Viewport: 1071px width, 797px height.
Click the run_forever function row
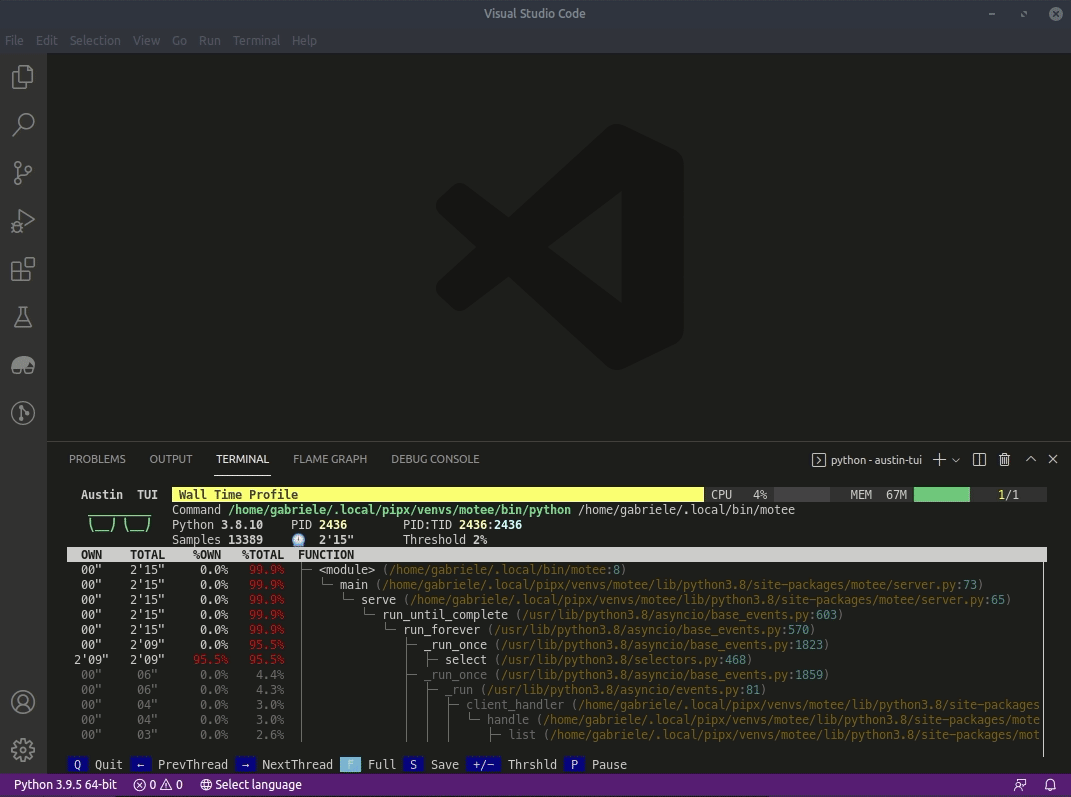556,630
